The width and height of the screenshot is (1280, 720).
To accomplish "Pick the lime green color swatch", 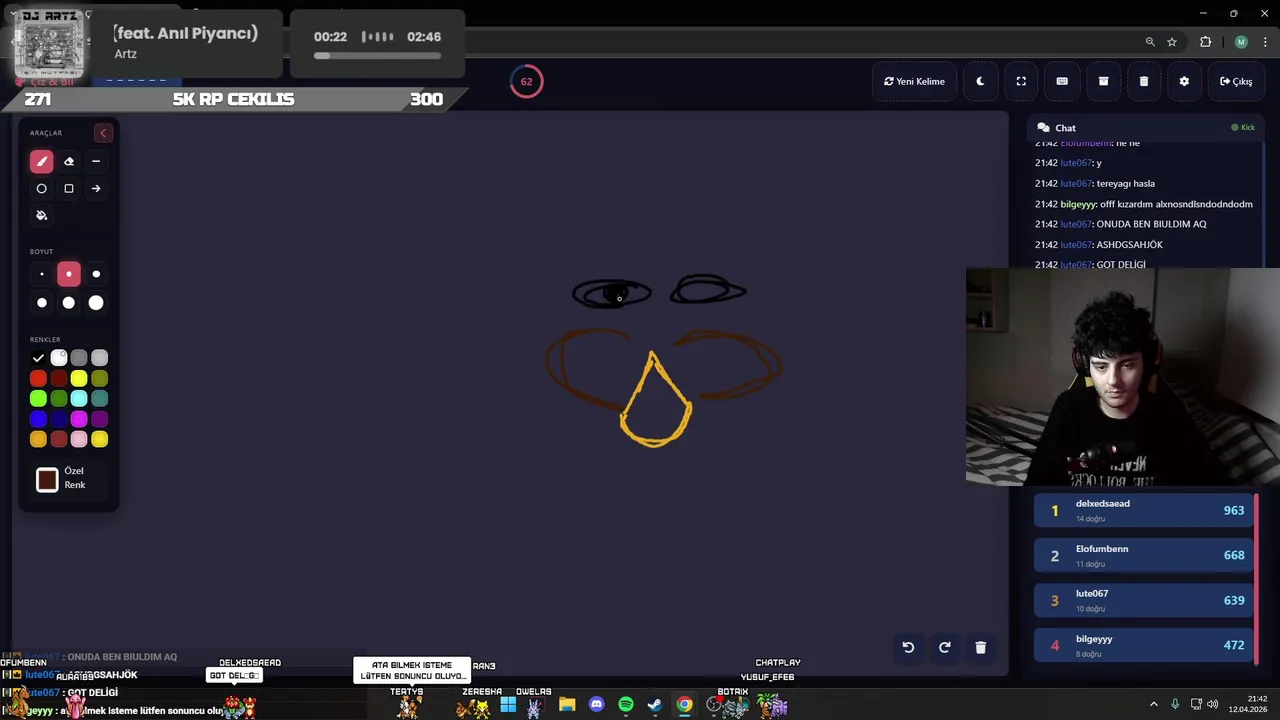I will point(38,399).
